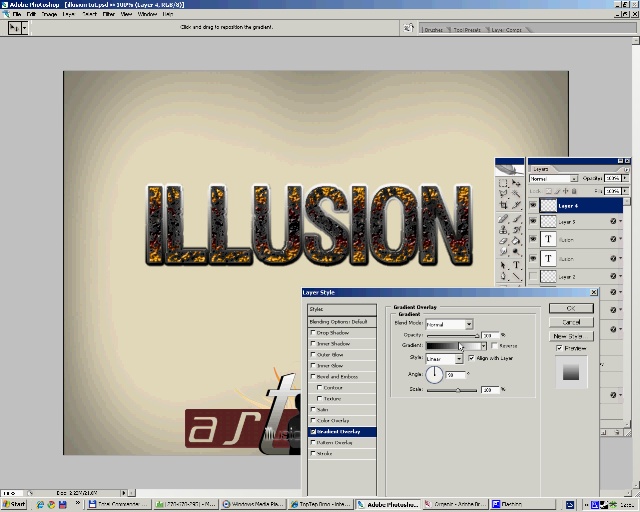
Task: Select the Dodge tool
Action: pyautogui.click(x=516, y=252)
